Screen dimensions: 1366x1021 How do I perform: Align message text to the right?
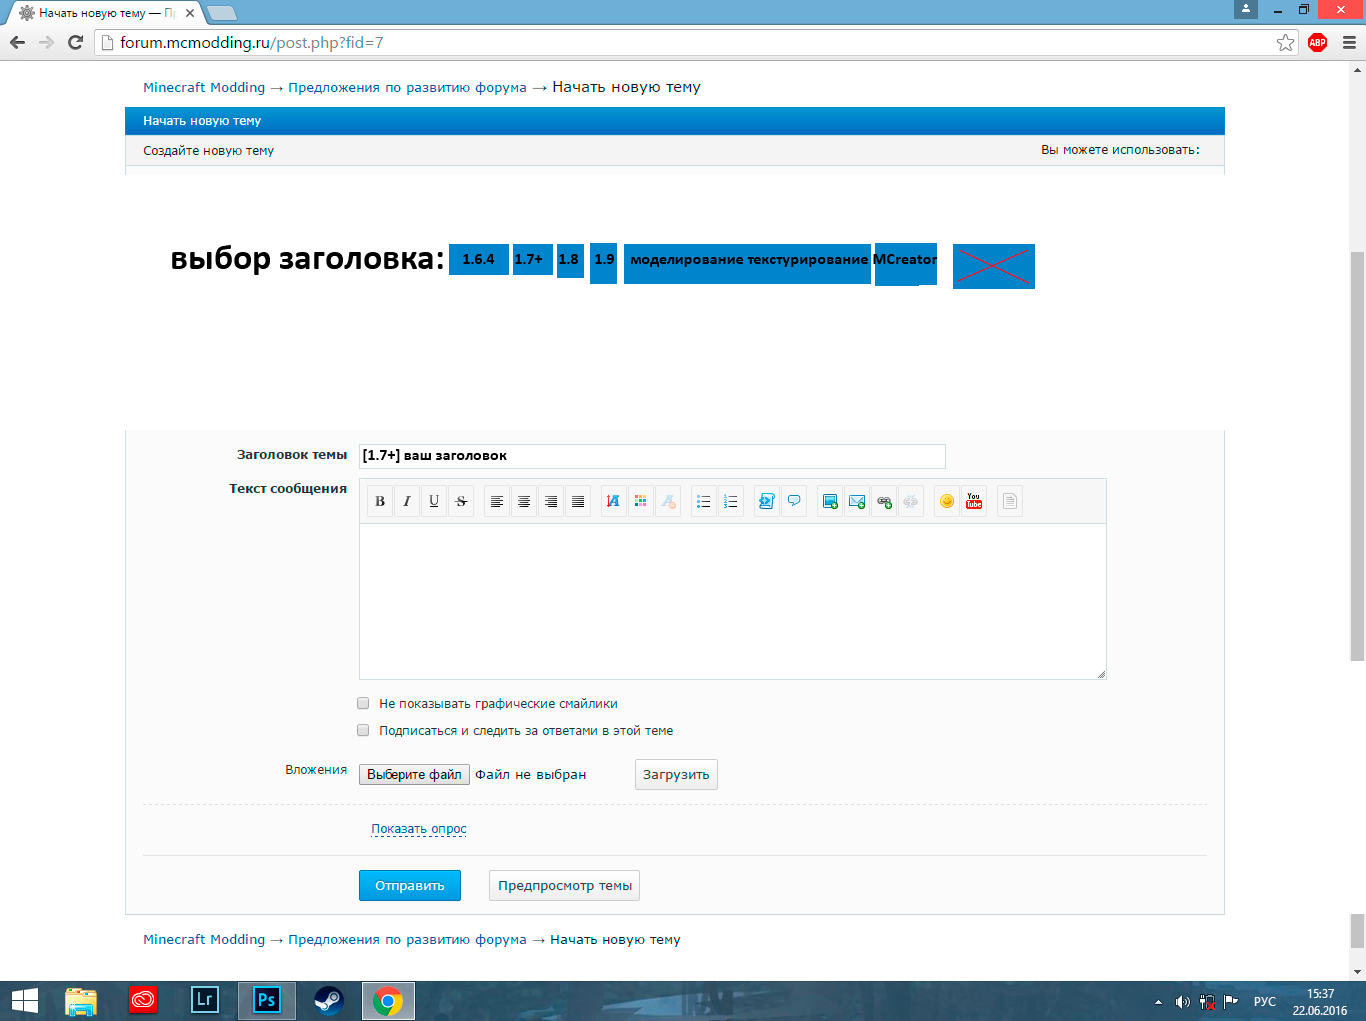[551, 501]
